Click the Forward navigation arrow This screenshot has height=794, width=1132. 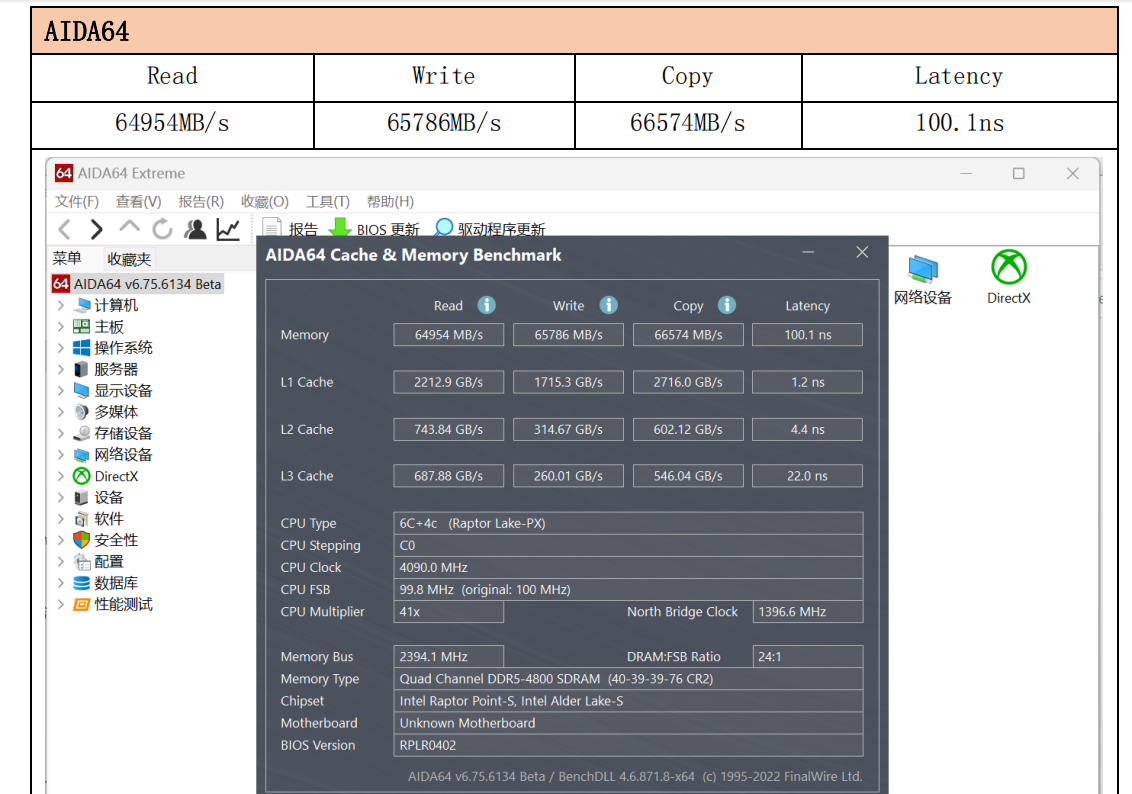click(x=96, y=229)
